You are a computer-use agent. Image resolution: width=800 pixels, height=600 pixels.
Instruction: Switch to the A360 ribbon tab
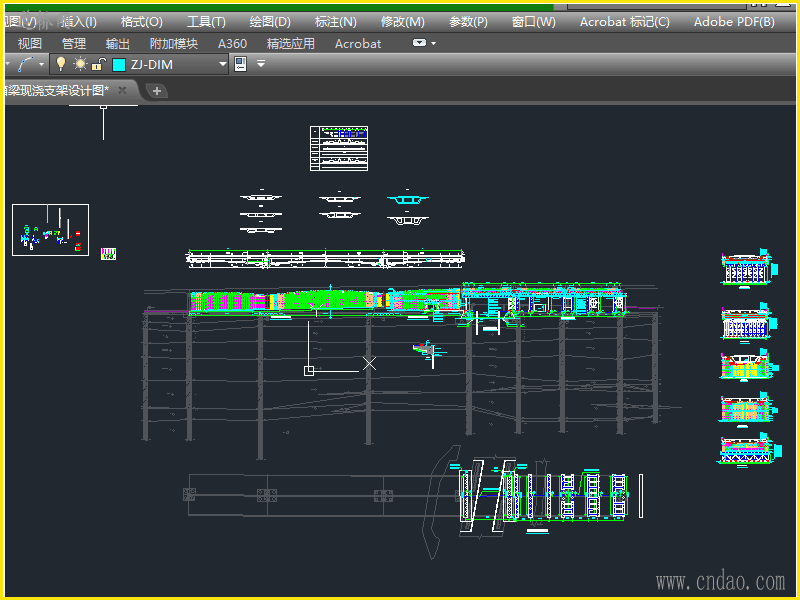tap(232, 43)
